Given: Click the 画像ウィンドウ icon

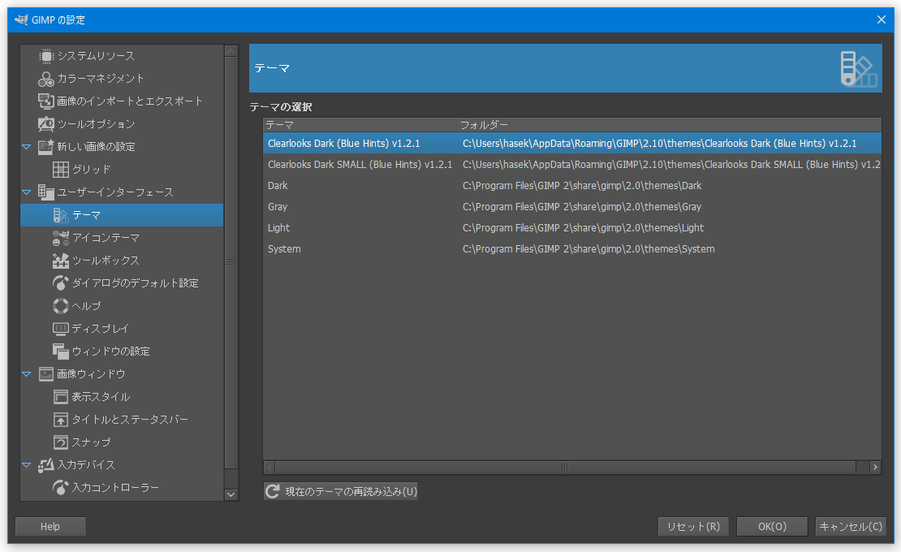Looking at the screenshot, I should click(x=46, y=374).
